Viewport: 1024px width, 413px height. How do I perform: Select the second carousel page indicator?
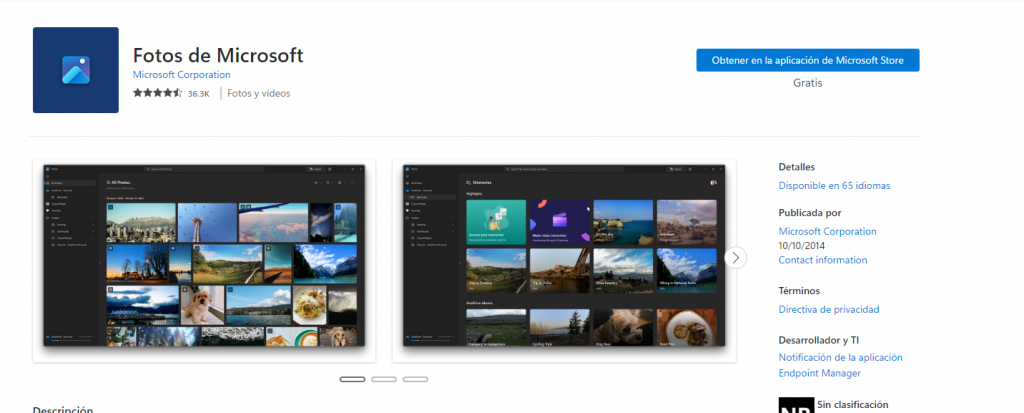click(x=384, y=379)
